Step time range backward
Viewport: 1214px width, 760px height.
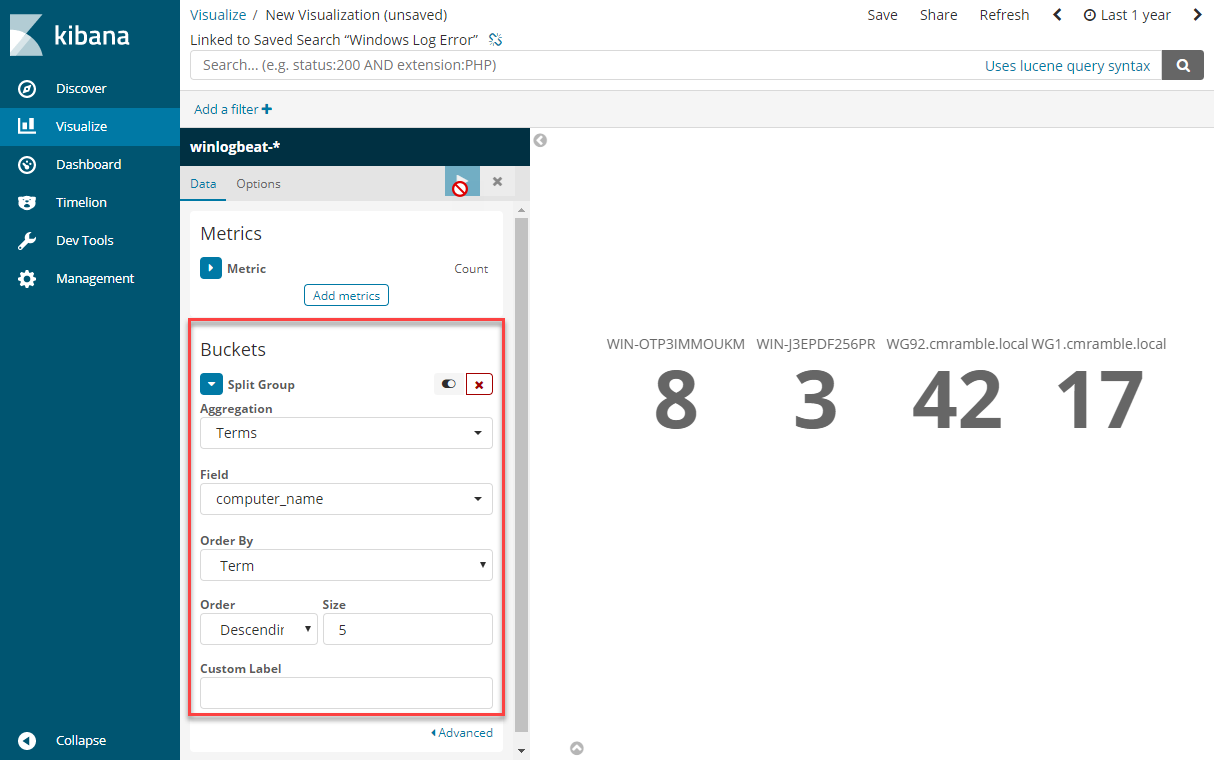1058,15
